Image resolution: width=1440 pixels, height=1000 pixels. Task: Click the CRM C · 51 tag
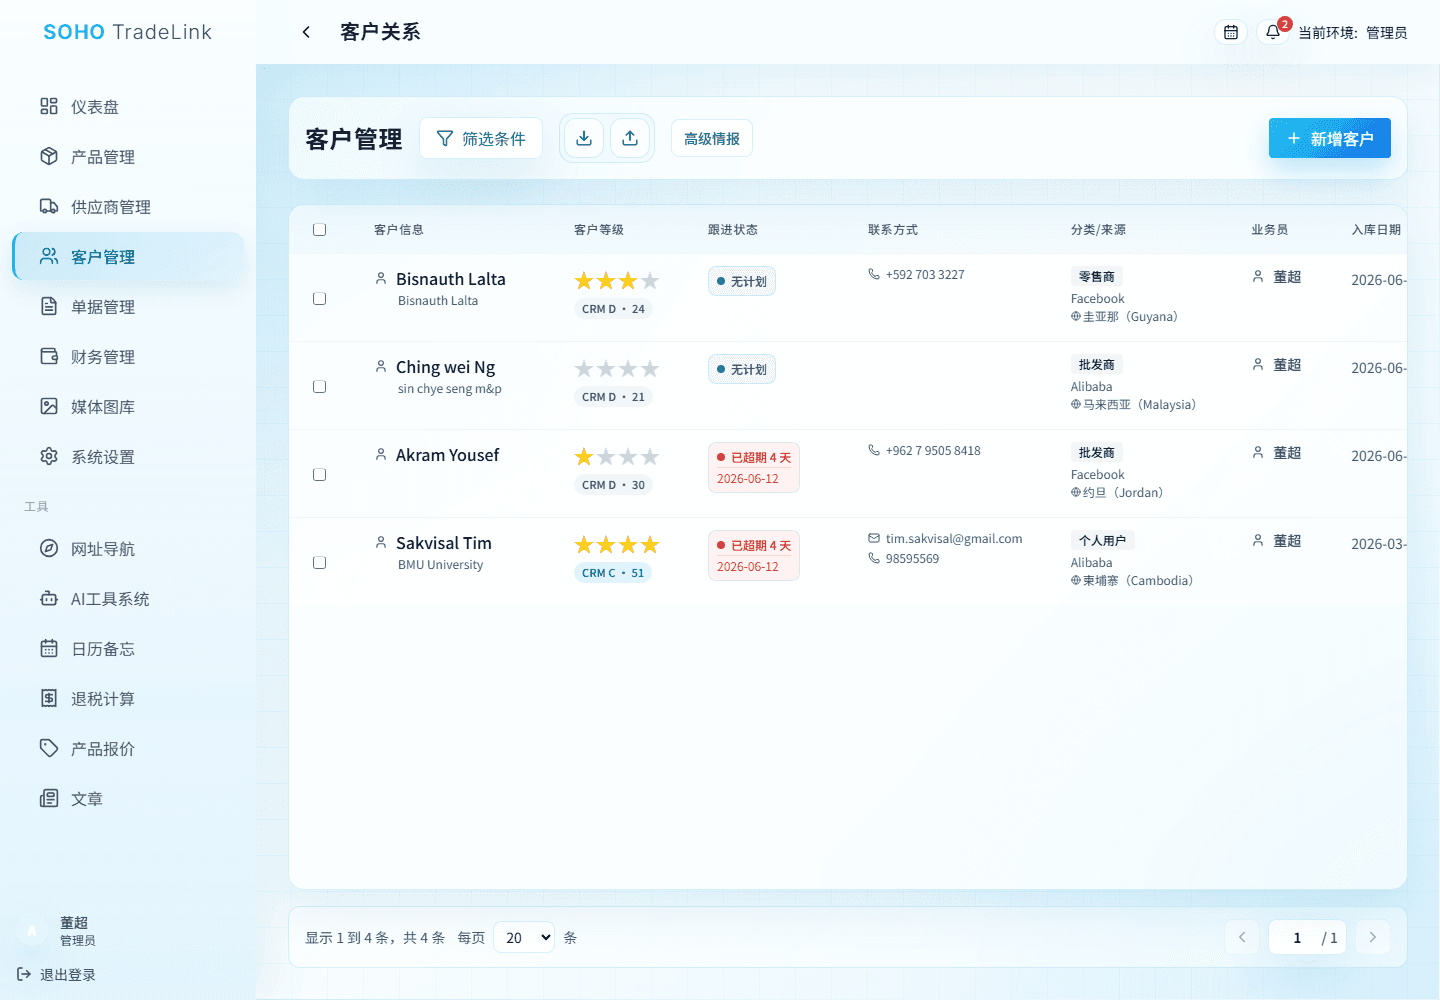pos(613,573)
